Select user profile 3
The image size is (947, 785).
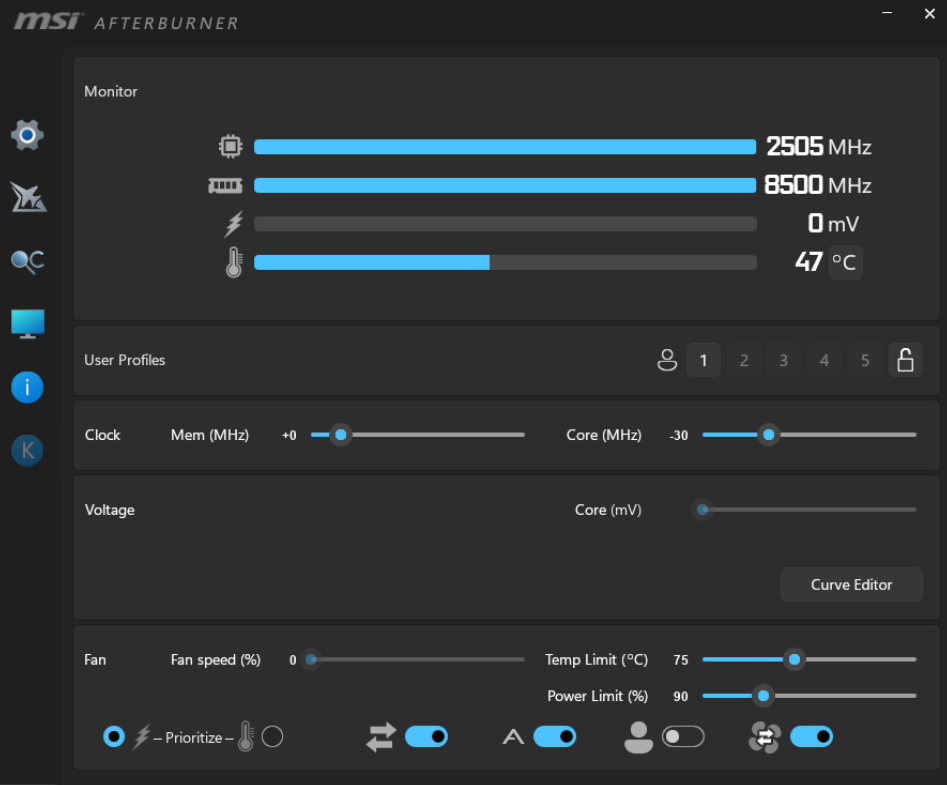click(x=784, y=360)
